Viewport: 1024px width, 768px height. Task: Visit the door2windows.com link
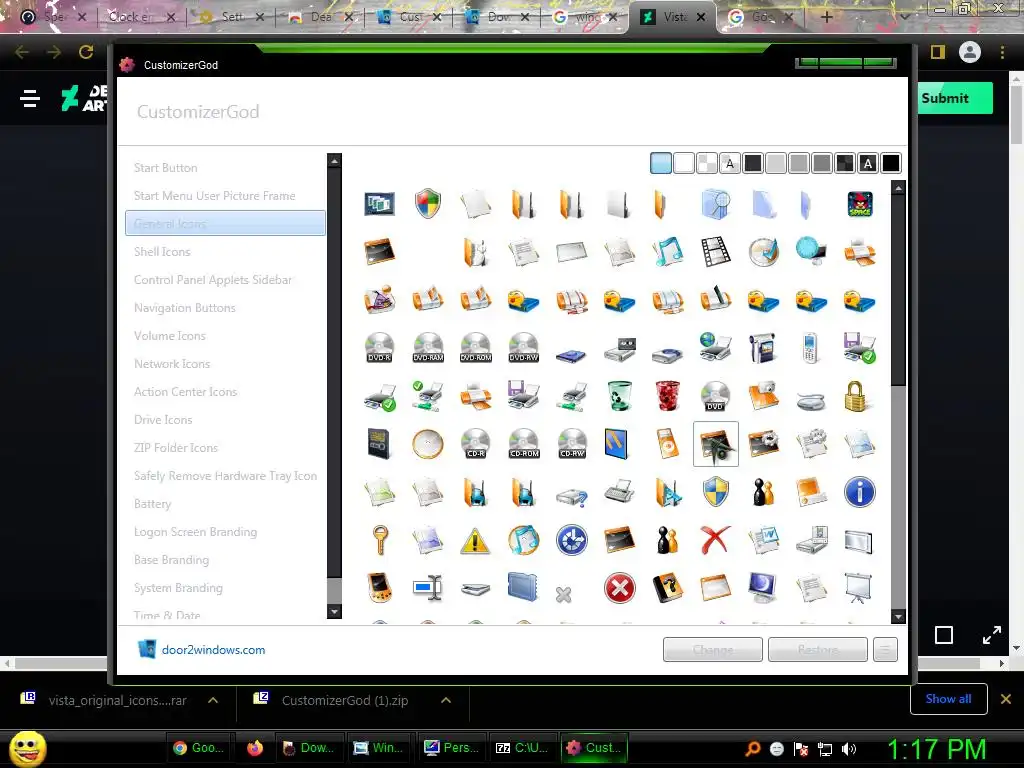[x=213, y=650]
